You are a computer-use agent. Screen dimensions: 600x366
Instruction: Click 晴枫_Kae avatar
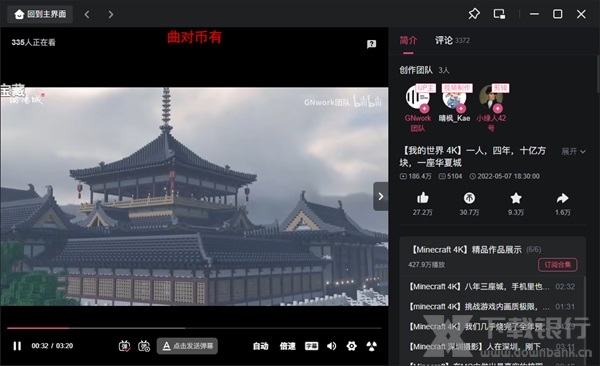pyautogui.click(x=454, y=97)
